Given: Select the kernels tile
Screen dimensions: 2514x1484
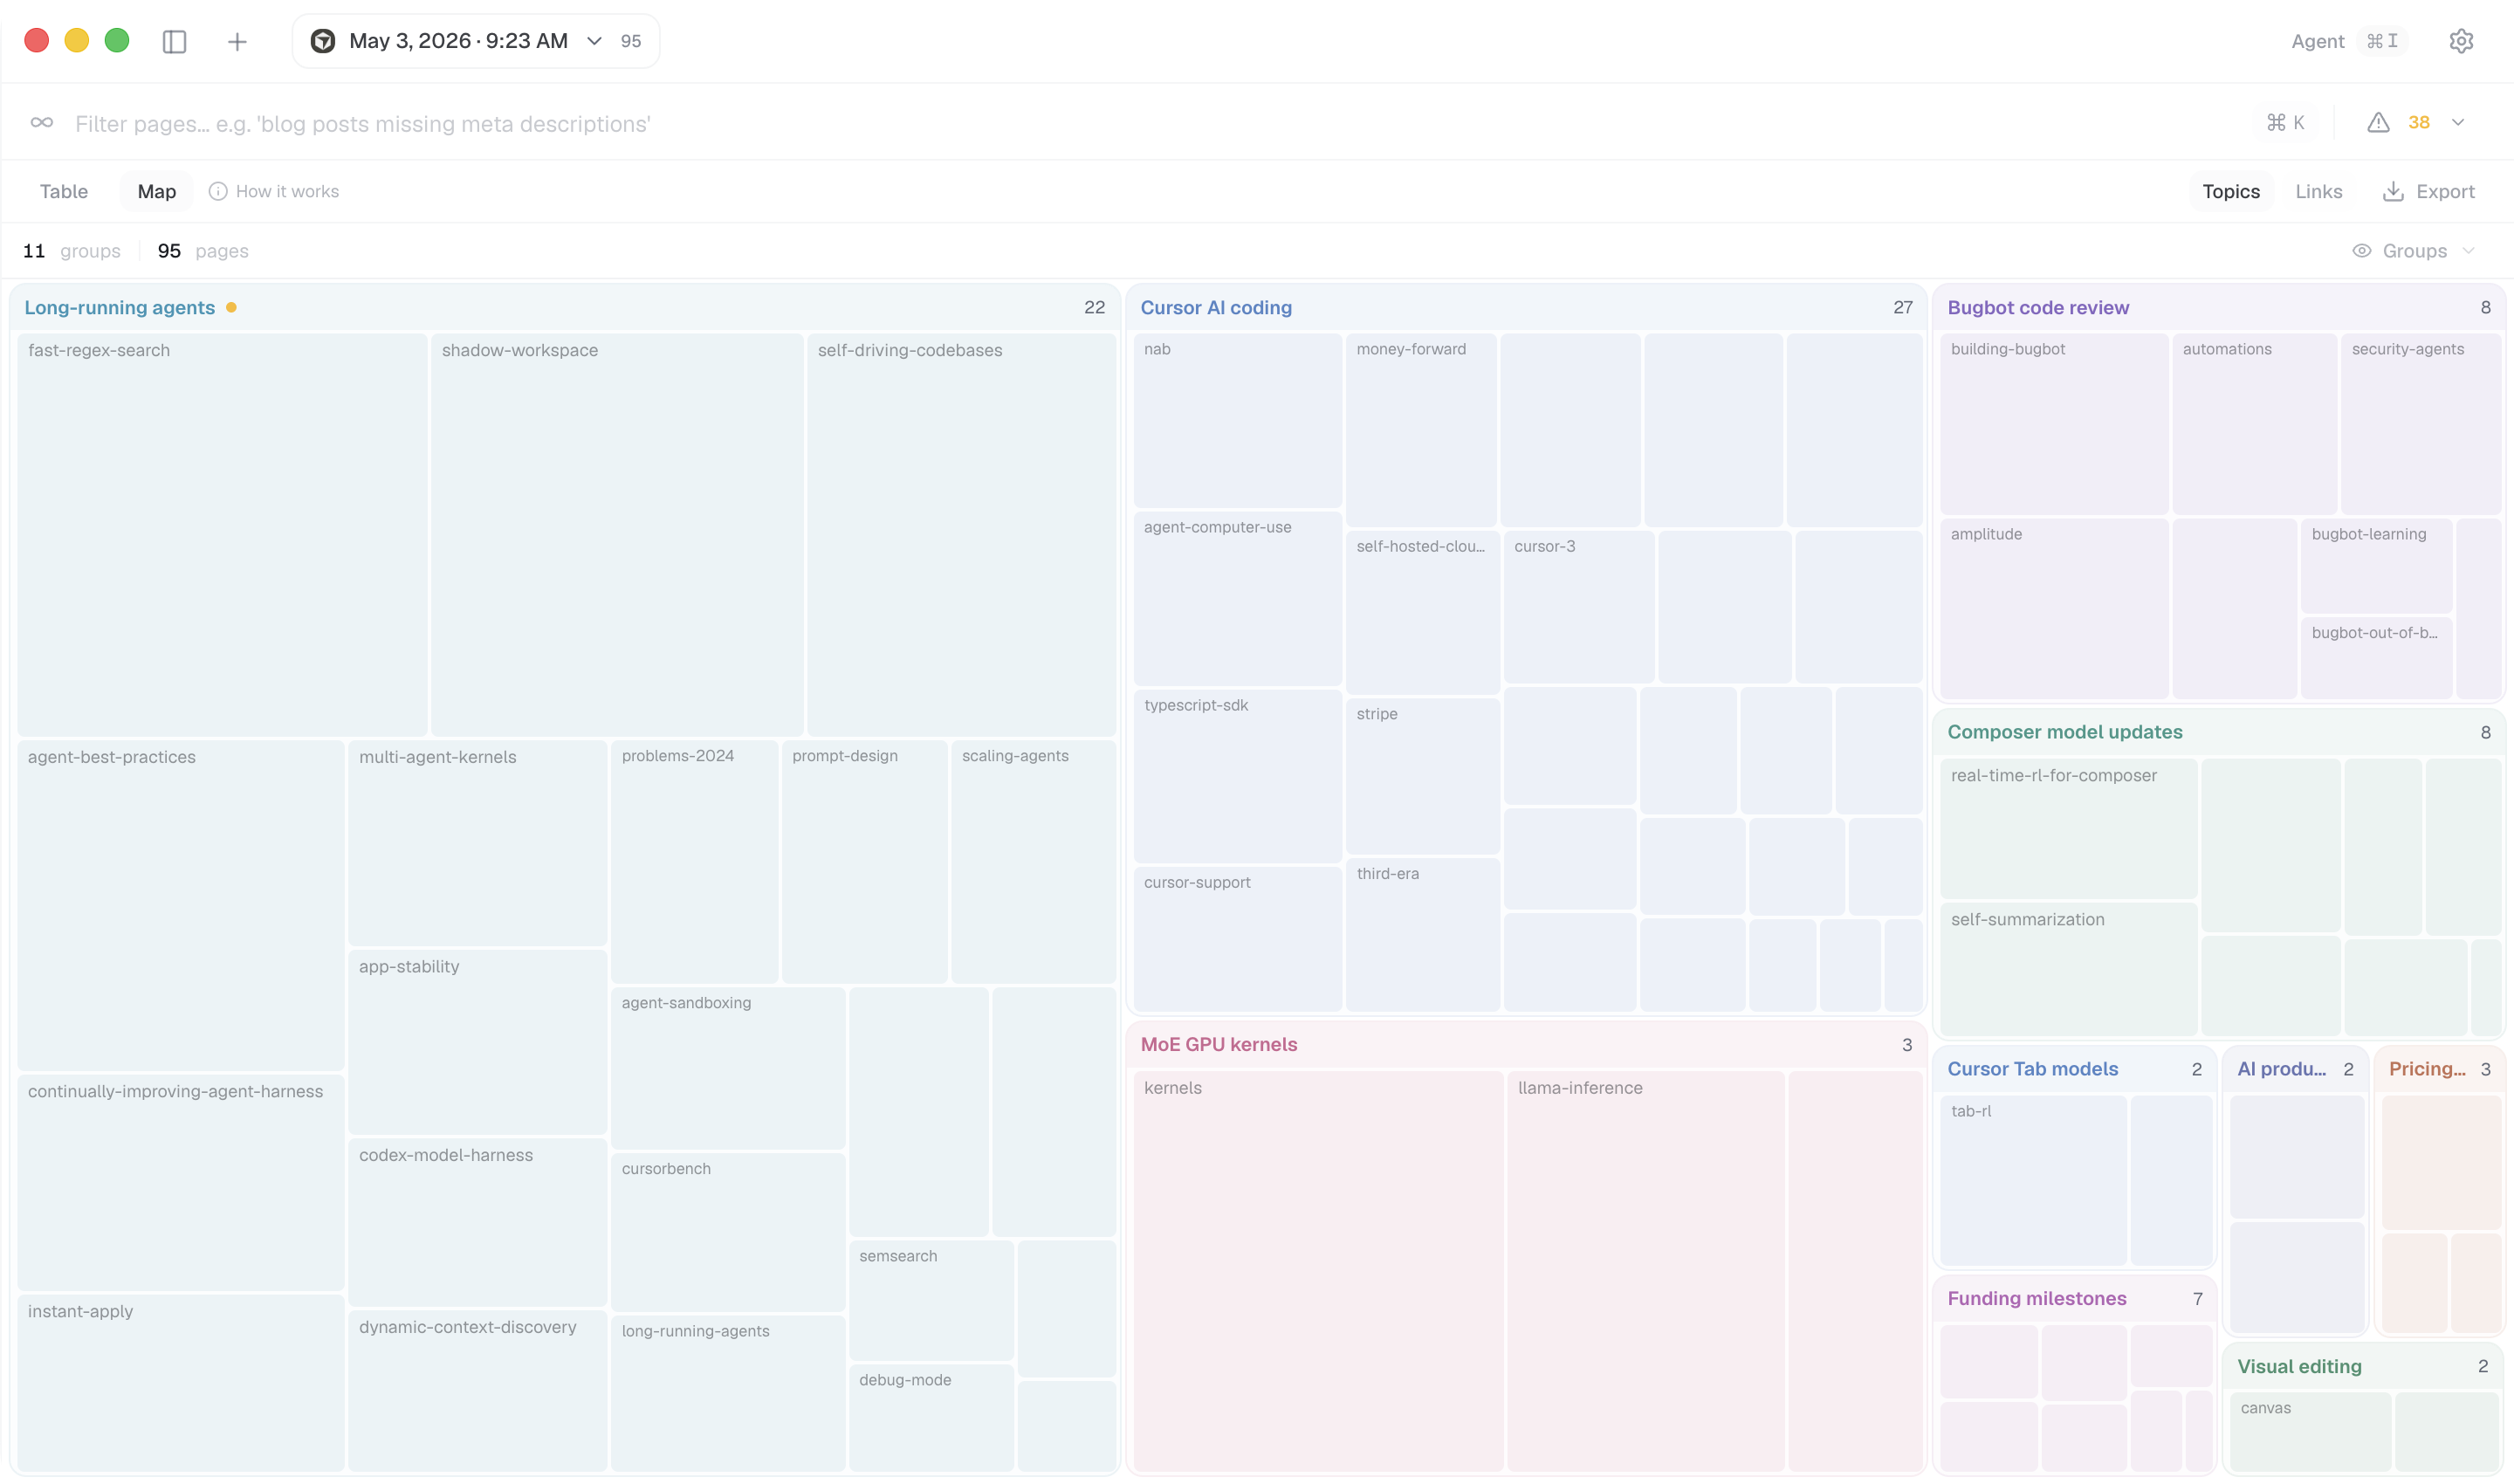Looking at the screenshot, I should pos(1318,1271).
